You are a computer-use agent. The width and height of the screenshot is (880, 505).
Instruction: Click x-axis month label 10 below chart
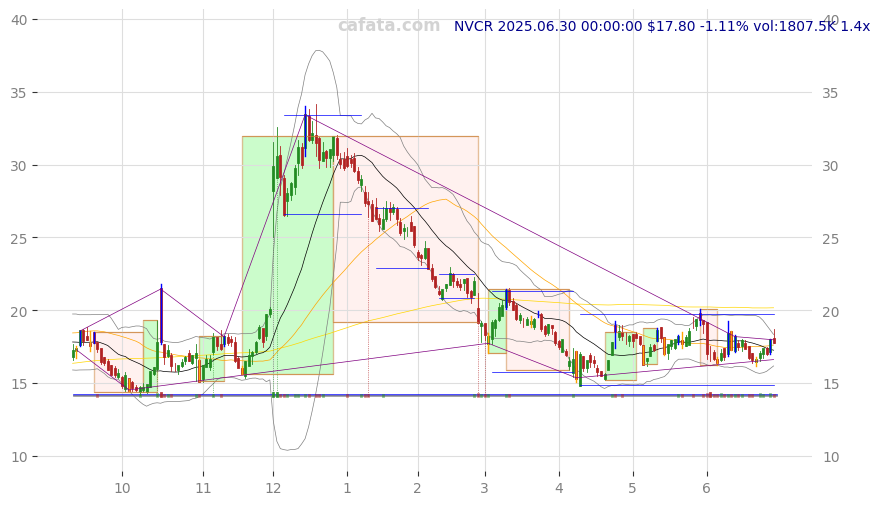click(x=122, y=488)
